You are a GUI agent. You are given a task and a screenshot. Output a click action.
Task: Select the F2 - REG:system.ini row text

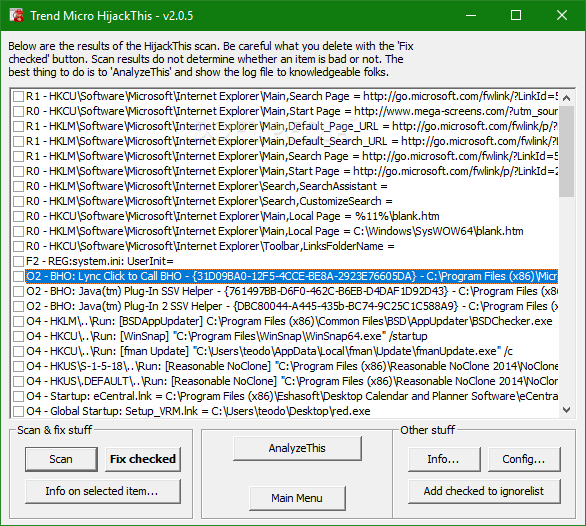(100, 261)
